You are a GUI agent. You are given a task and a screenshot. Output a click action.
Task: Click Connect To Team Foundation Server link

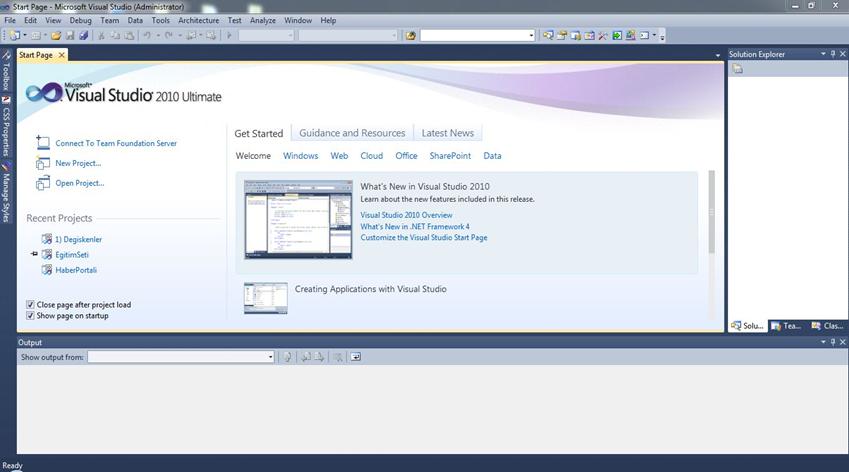[116, 143]
